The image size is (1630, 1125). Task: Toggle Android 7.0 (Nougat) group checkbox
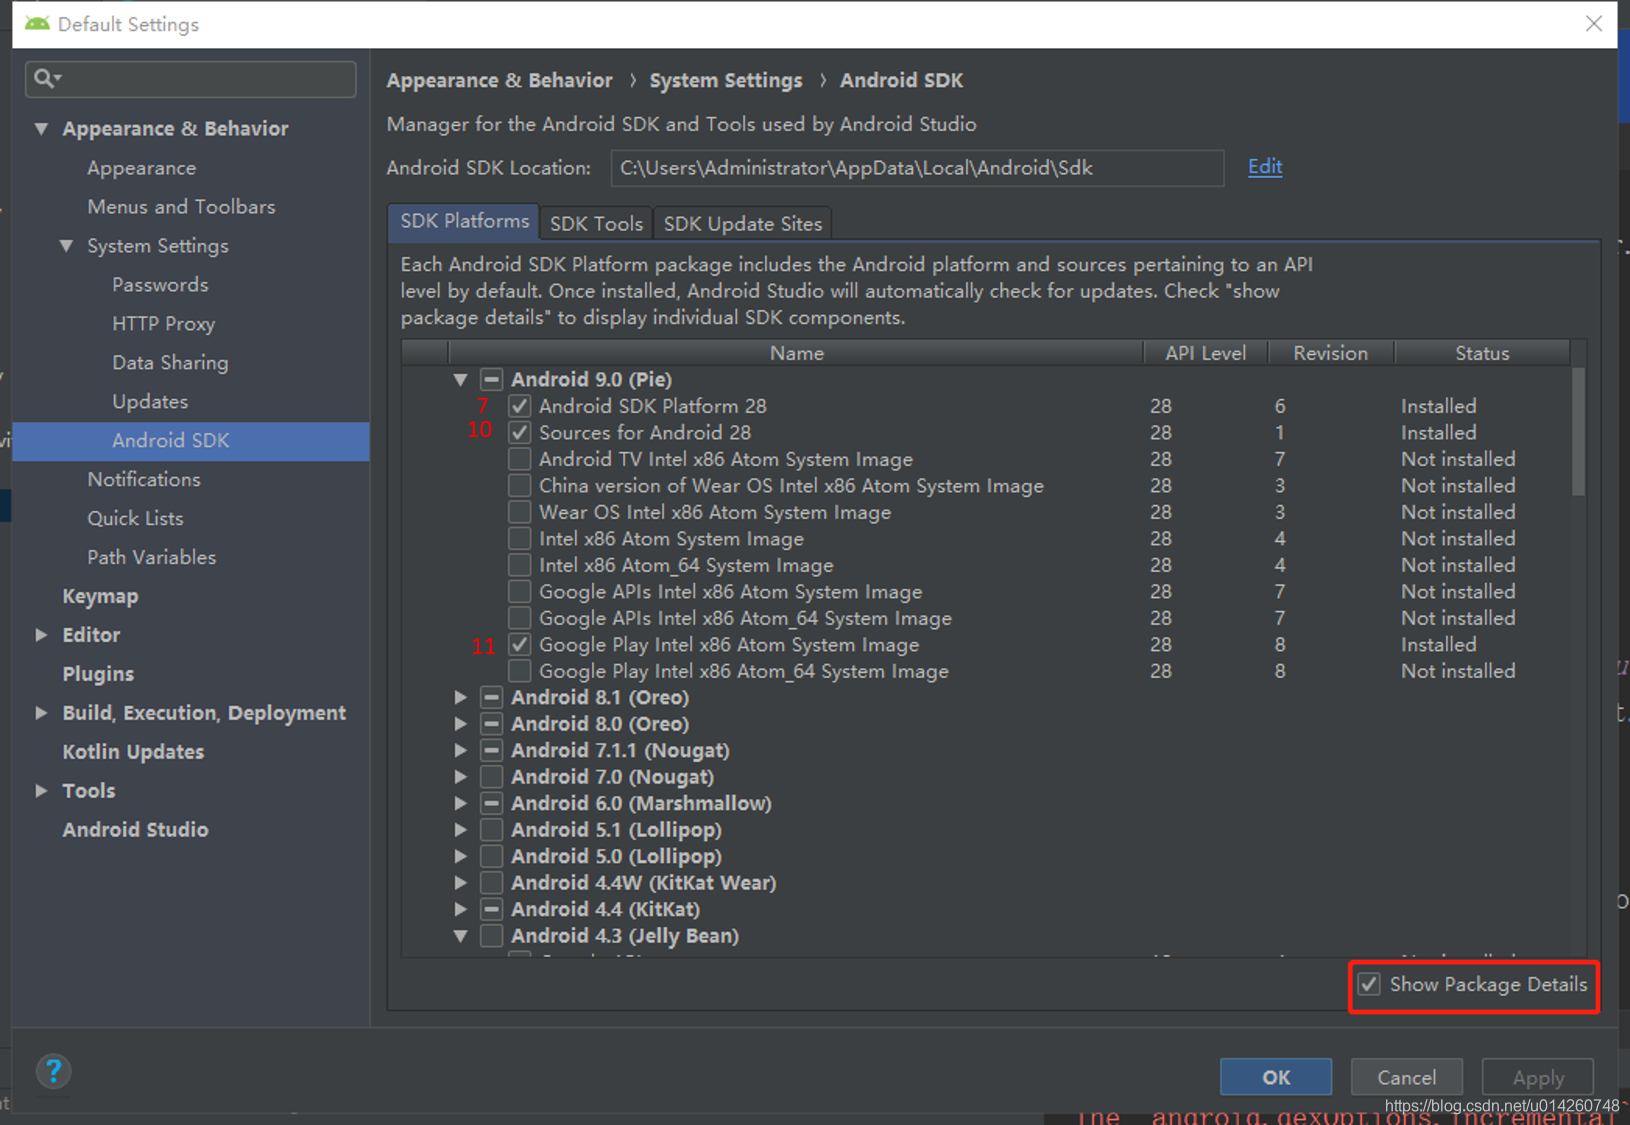[491, 777]
